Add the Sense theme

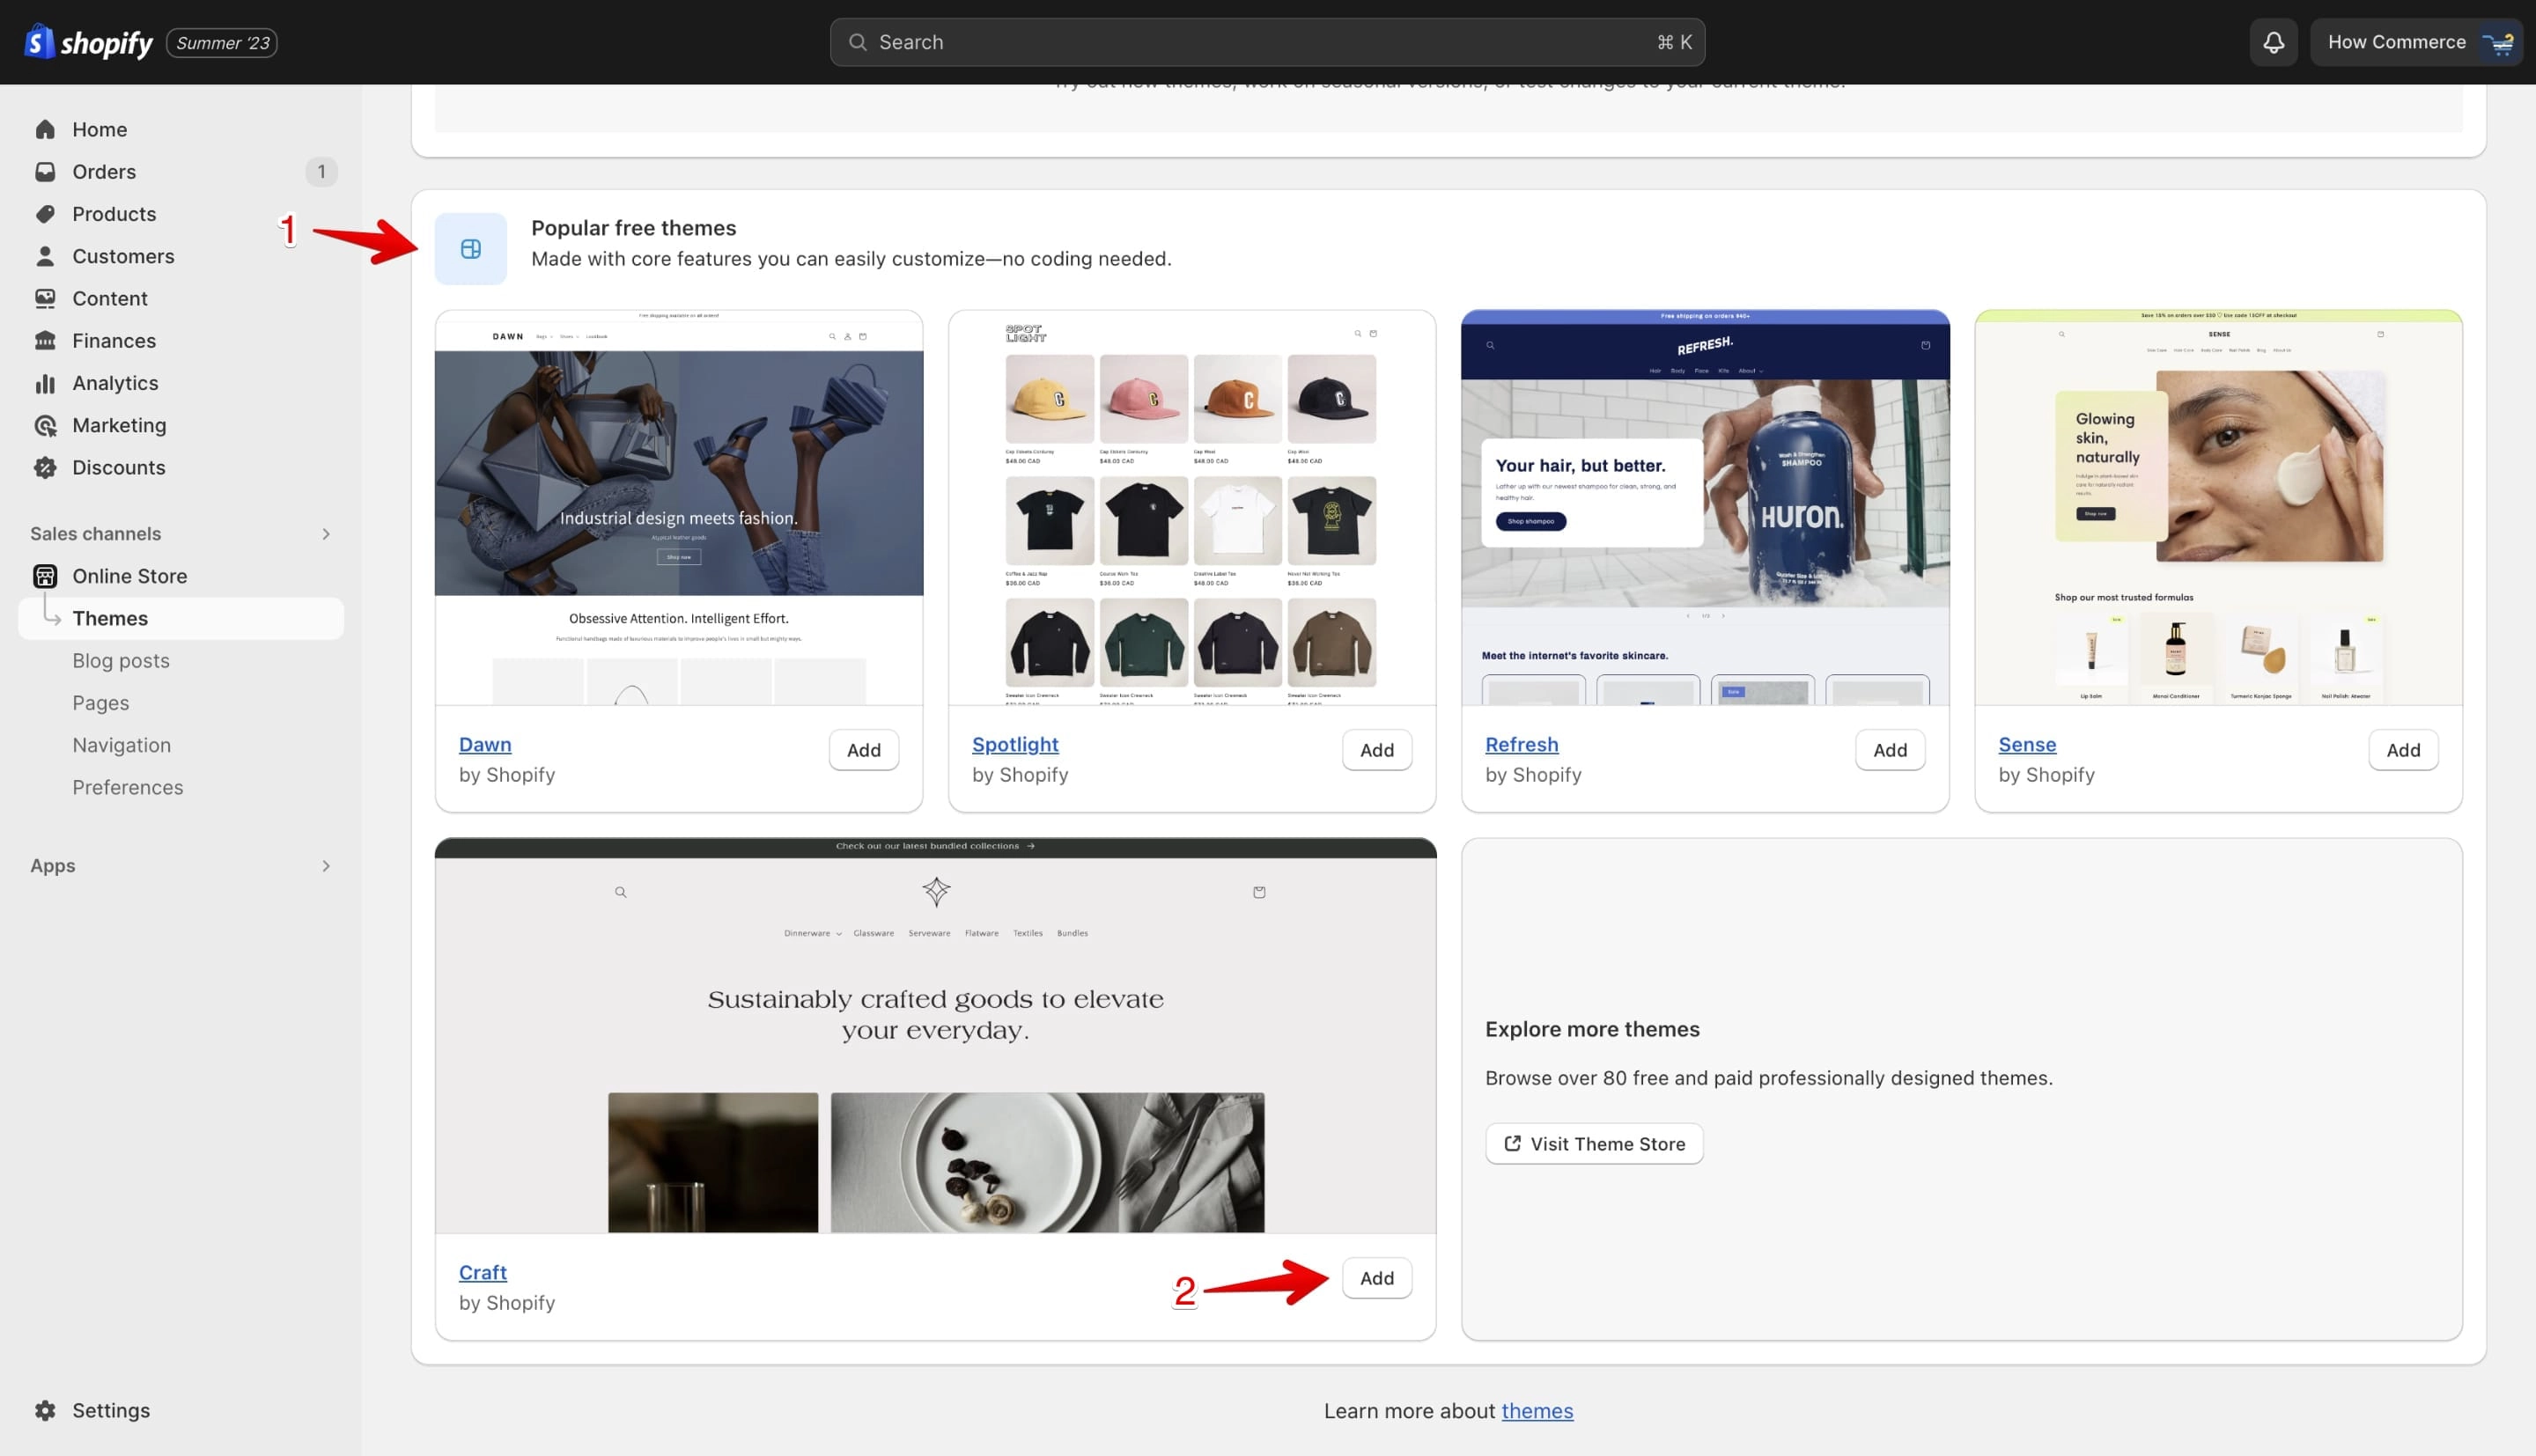[x=2403, y=750]
